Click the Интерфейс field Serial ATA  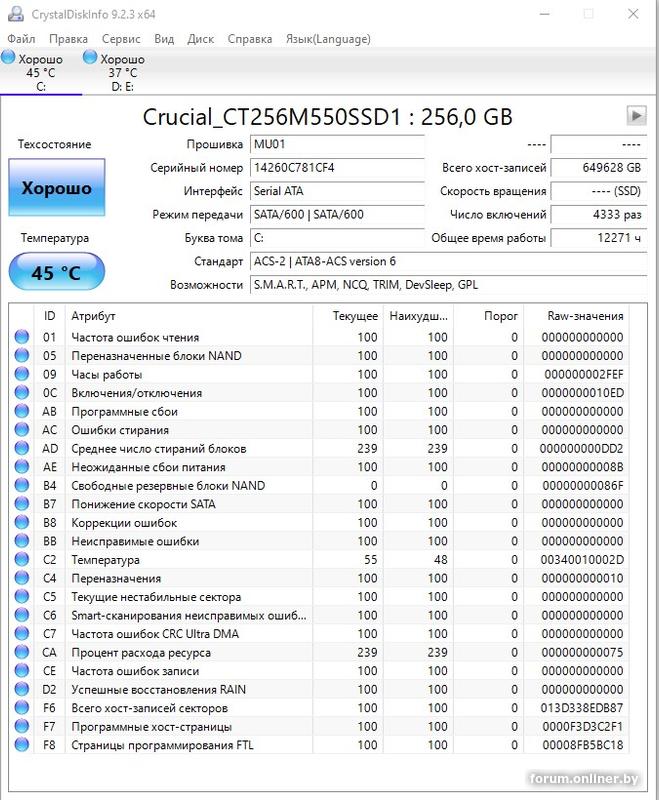[x=337, y=191]
